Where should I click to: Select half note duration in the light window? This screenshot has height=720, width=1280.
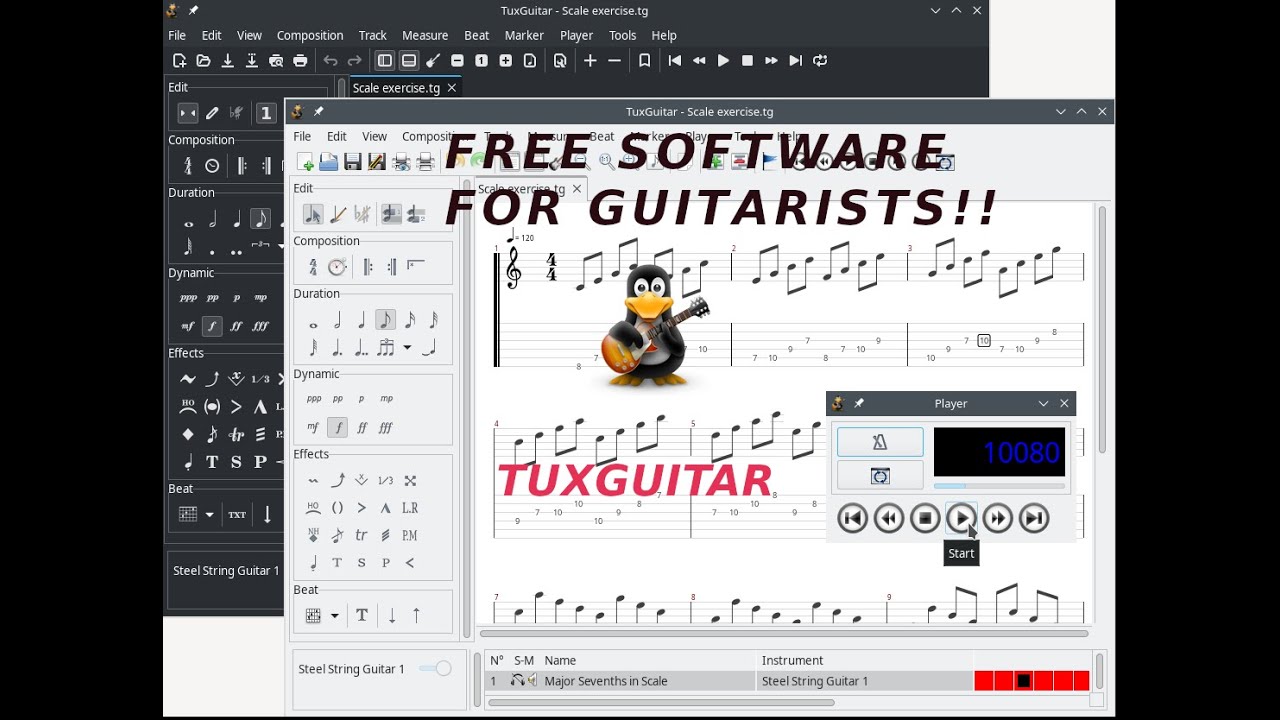[x=337, y=320]
